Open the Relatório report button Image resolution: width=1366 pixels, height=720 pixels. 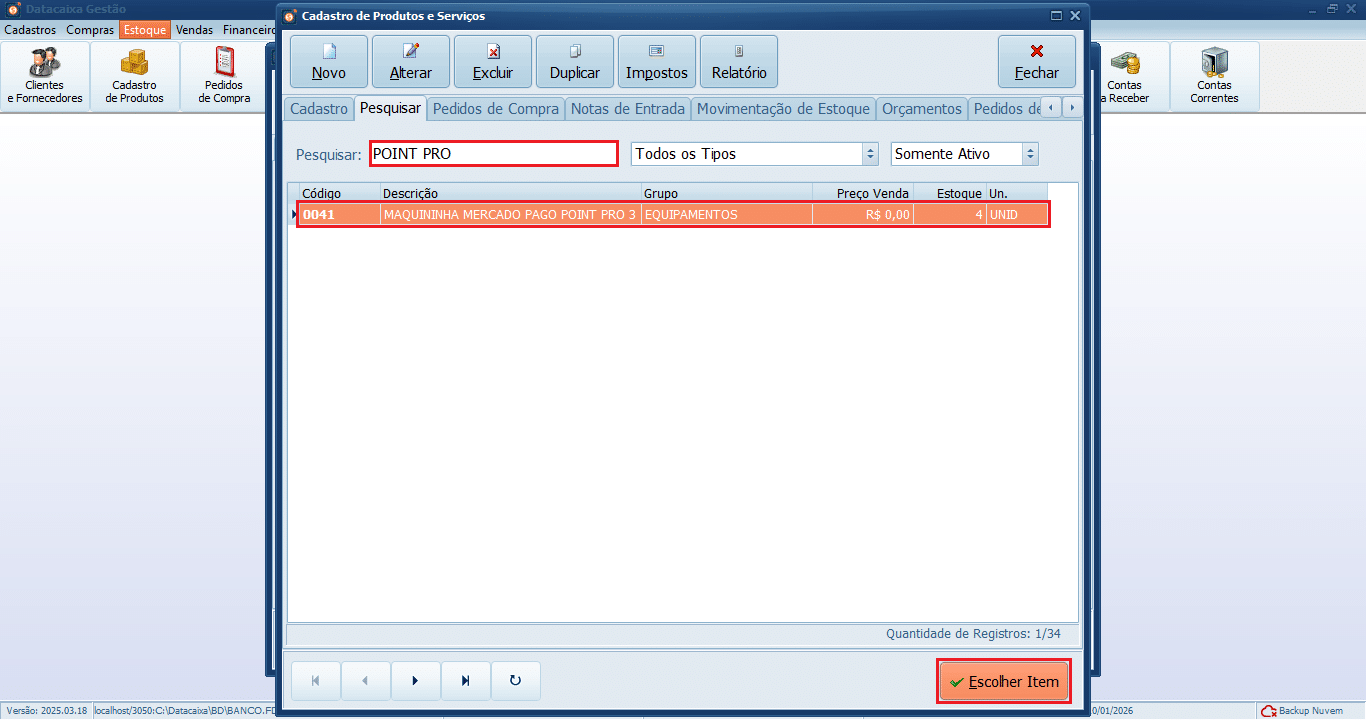(x=739, y=62)
